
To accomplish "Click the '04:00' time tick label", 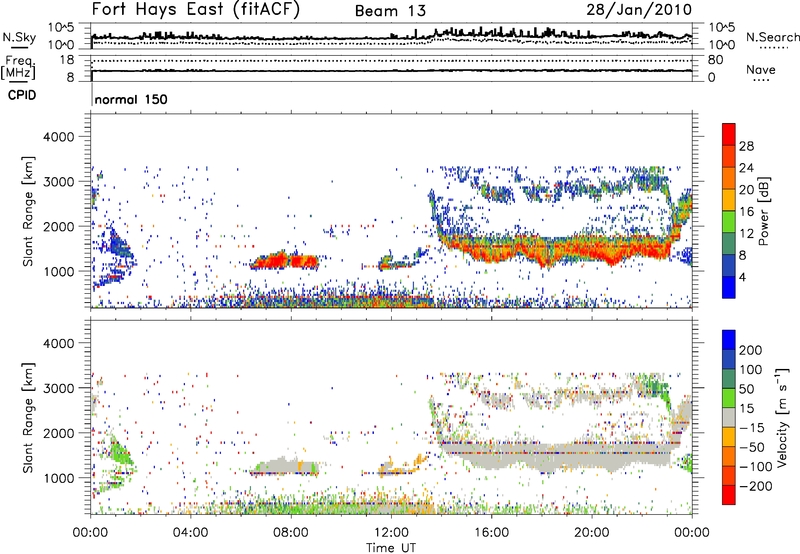I will [191, 533].
